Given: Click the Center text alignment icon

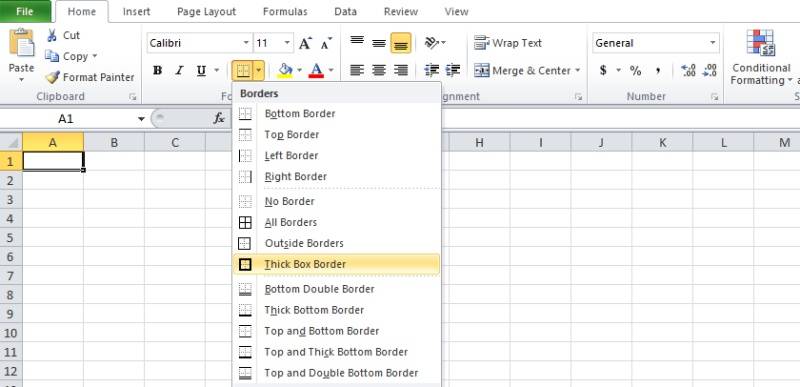Looking at the screenshot, I should click(379, 70).
